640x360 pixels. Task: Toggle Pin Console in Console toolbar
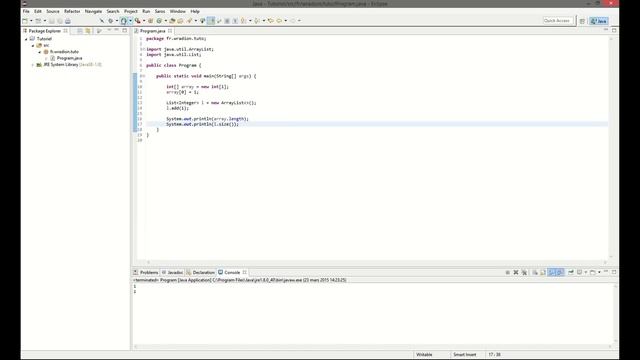pos(571,272)
